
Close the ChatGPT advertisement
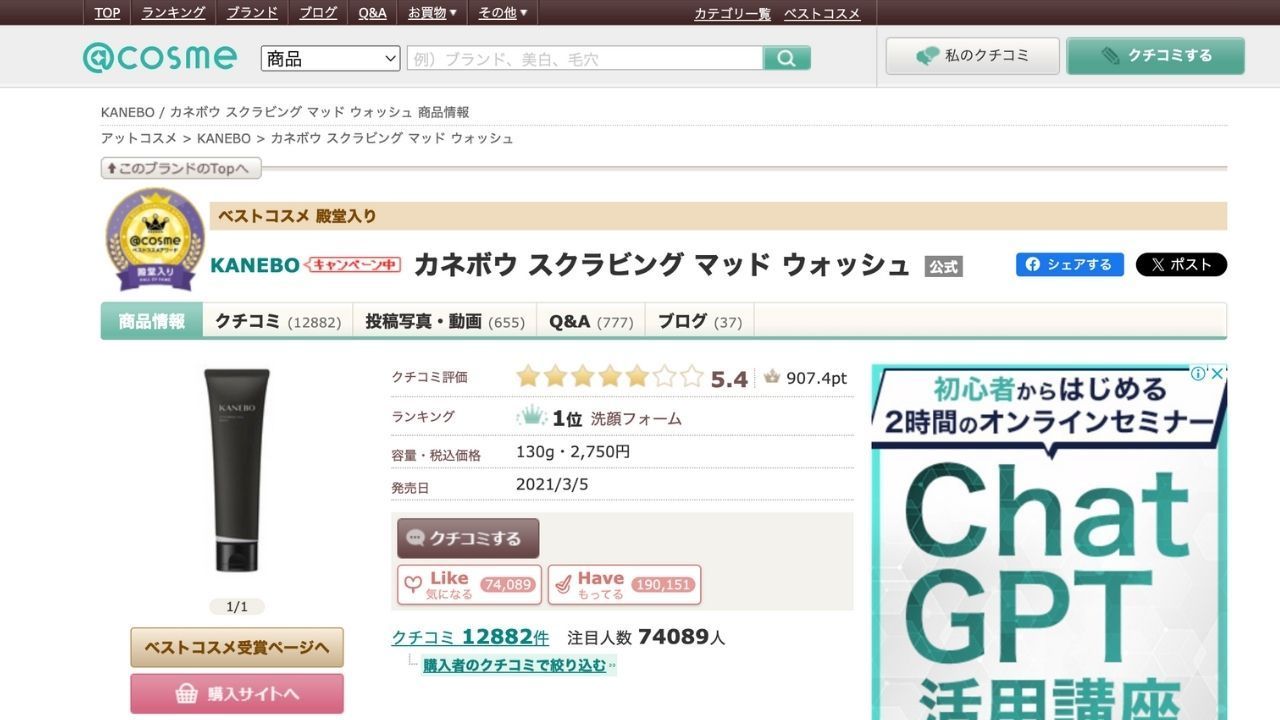(x=1217, y=373)
